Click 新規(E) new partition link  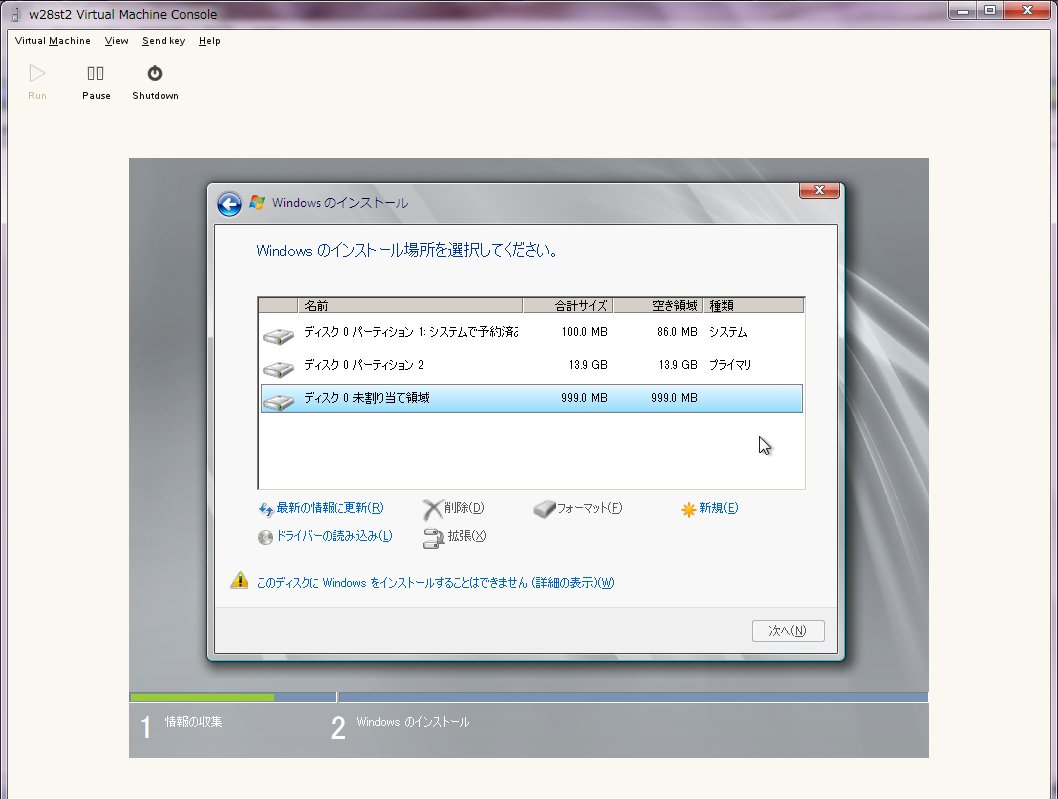coord(719,508)
